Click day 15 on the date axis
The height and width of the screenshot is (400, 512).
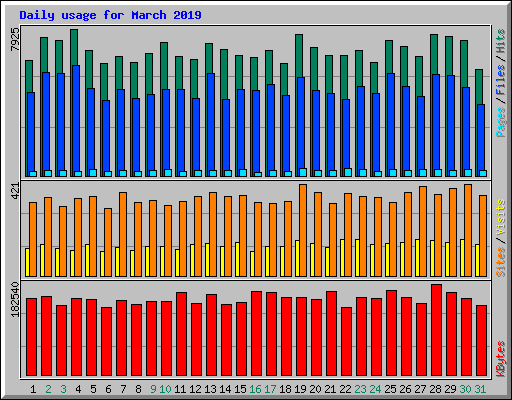point(240,389)
